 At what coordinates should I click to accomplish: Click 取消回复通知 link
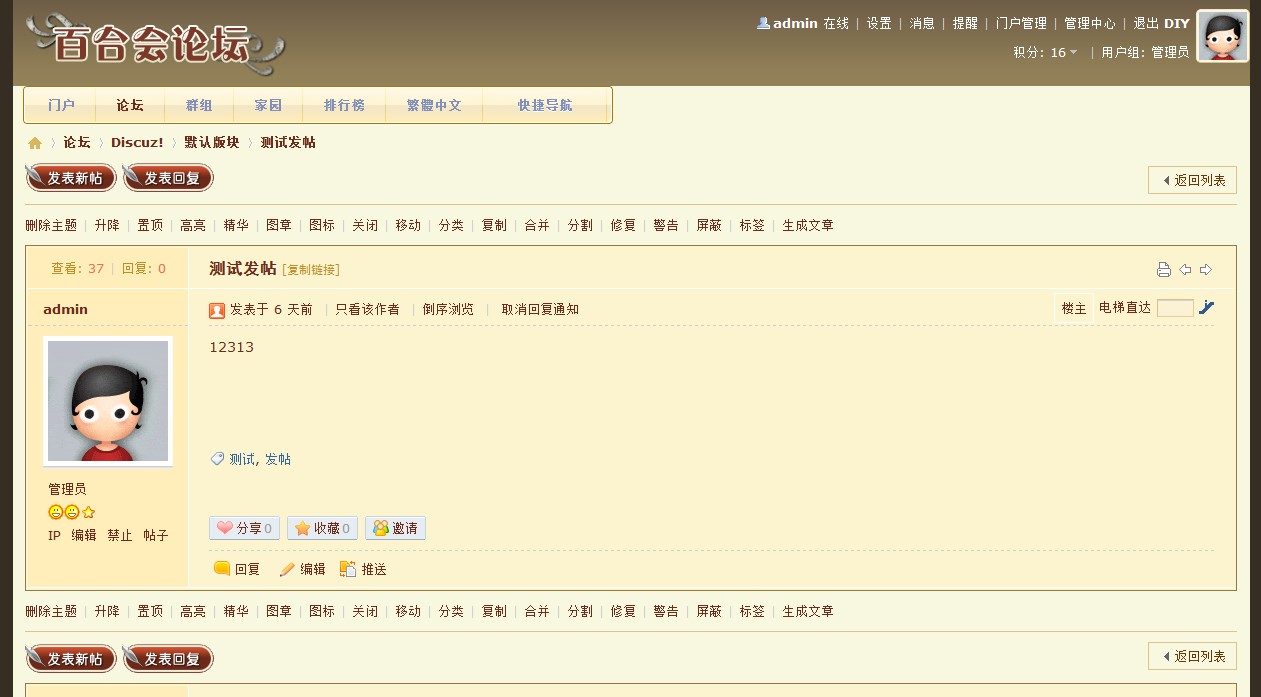(x=540, y=310)
